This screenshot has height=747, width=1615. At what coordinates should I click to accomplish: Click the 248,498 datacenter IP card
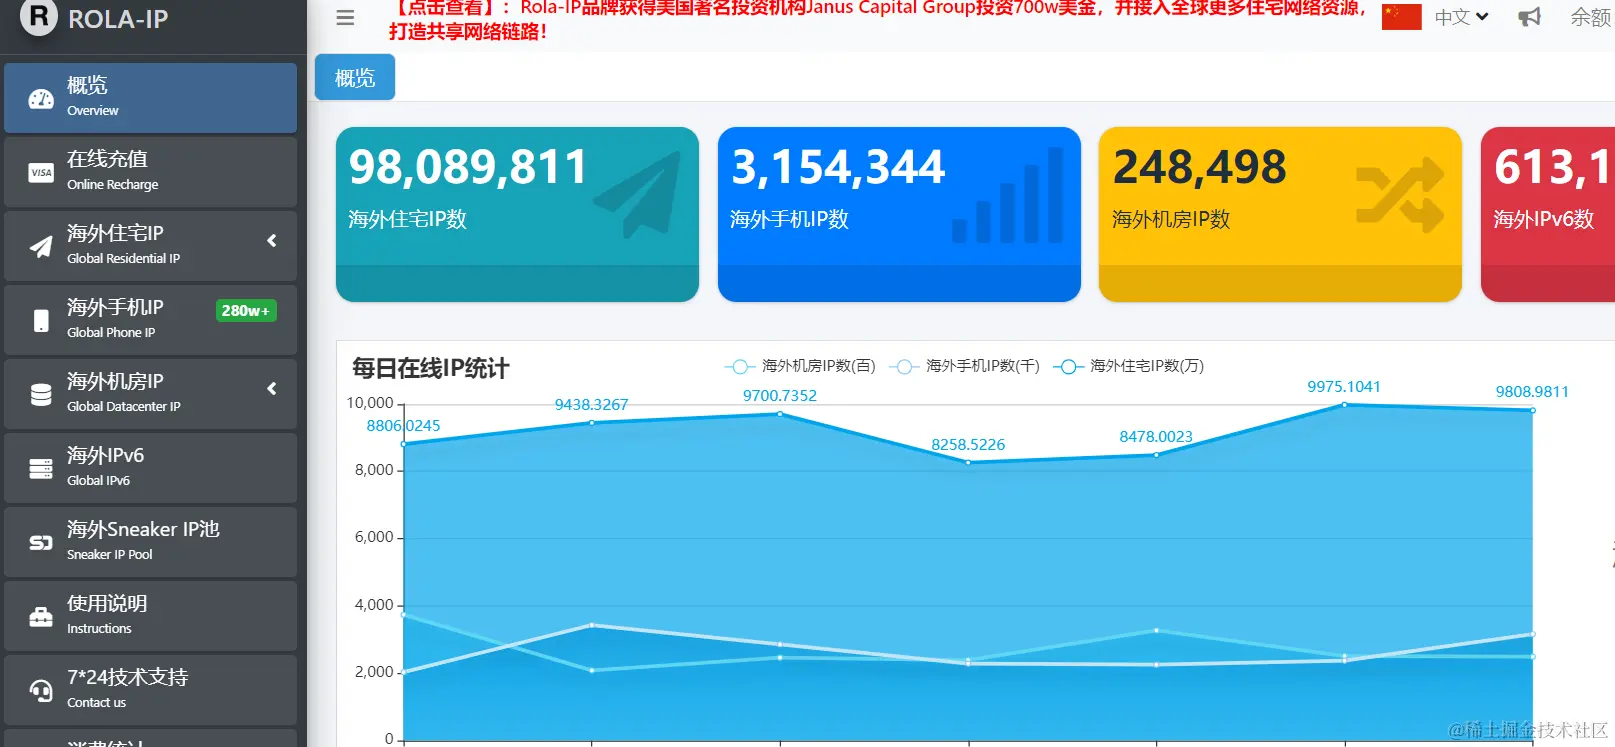tap(1280, 214)
